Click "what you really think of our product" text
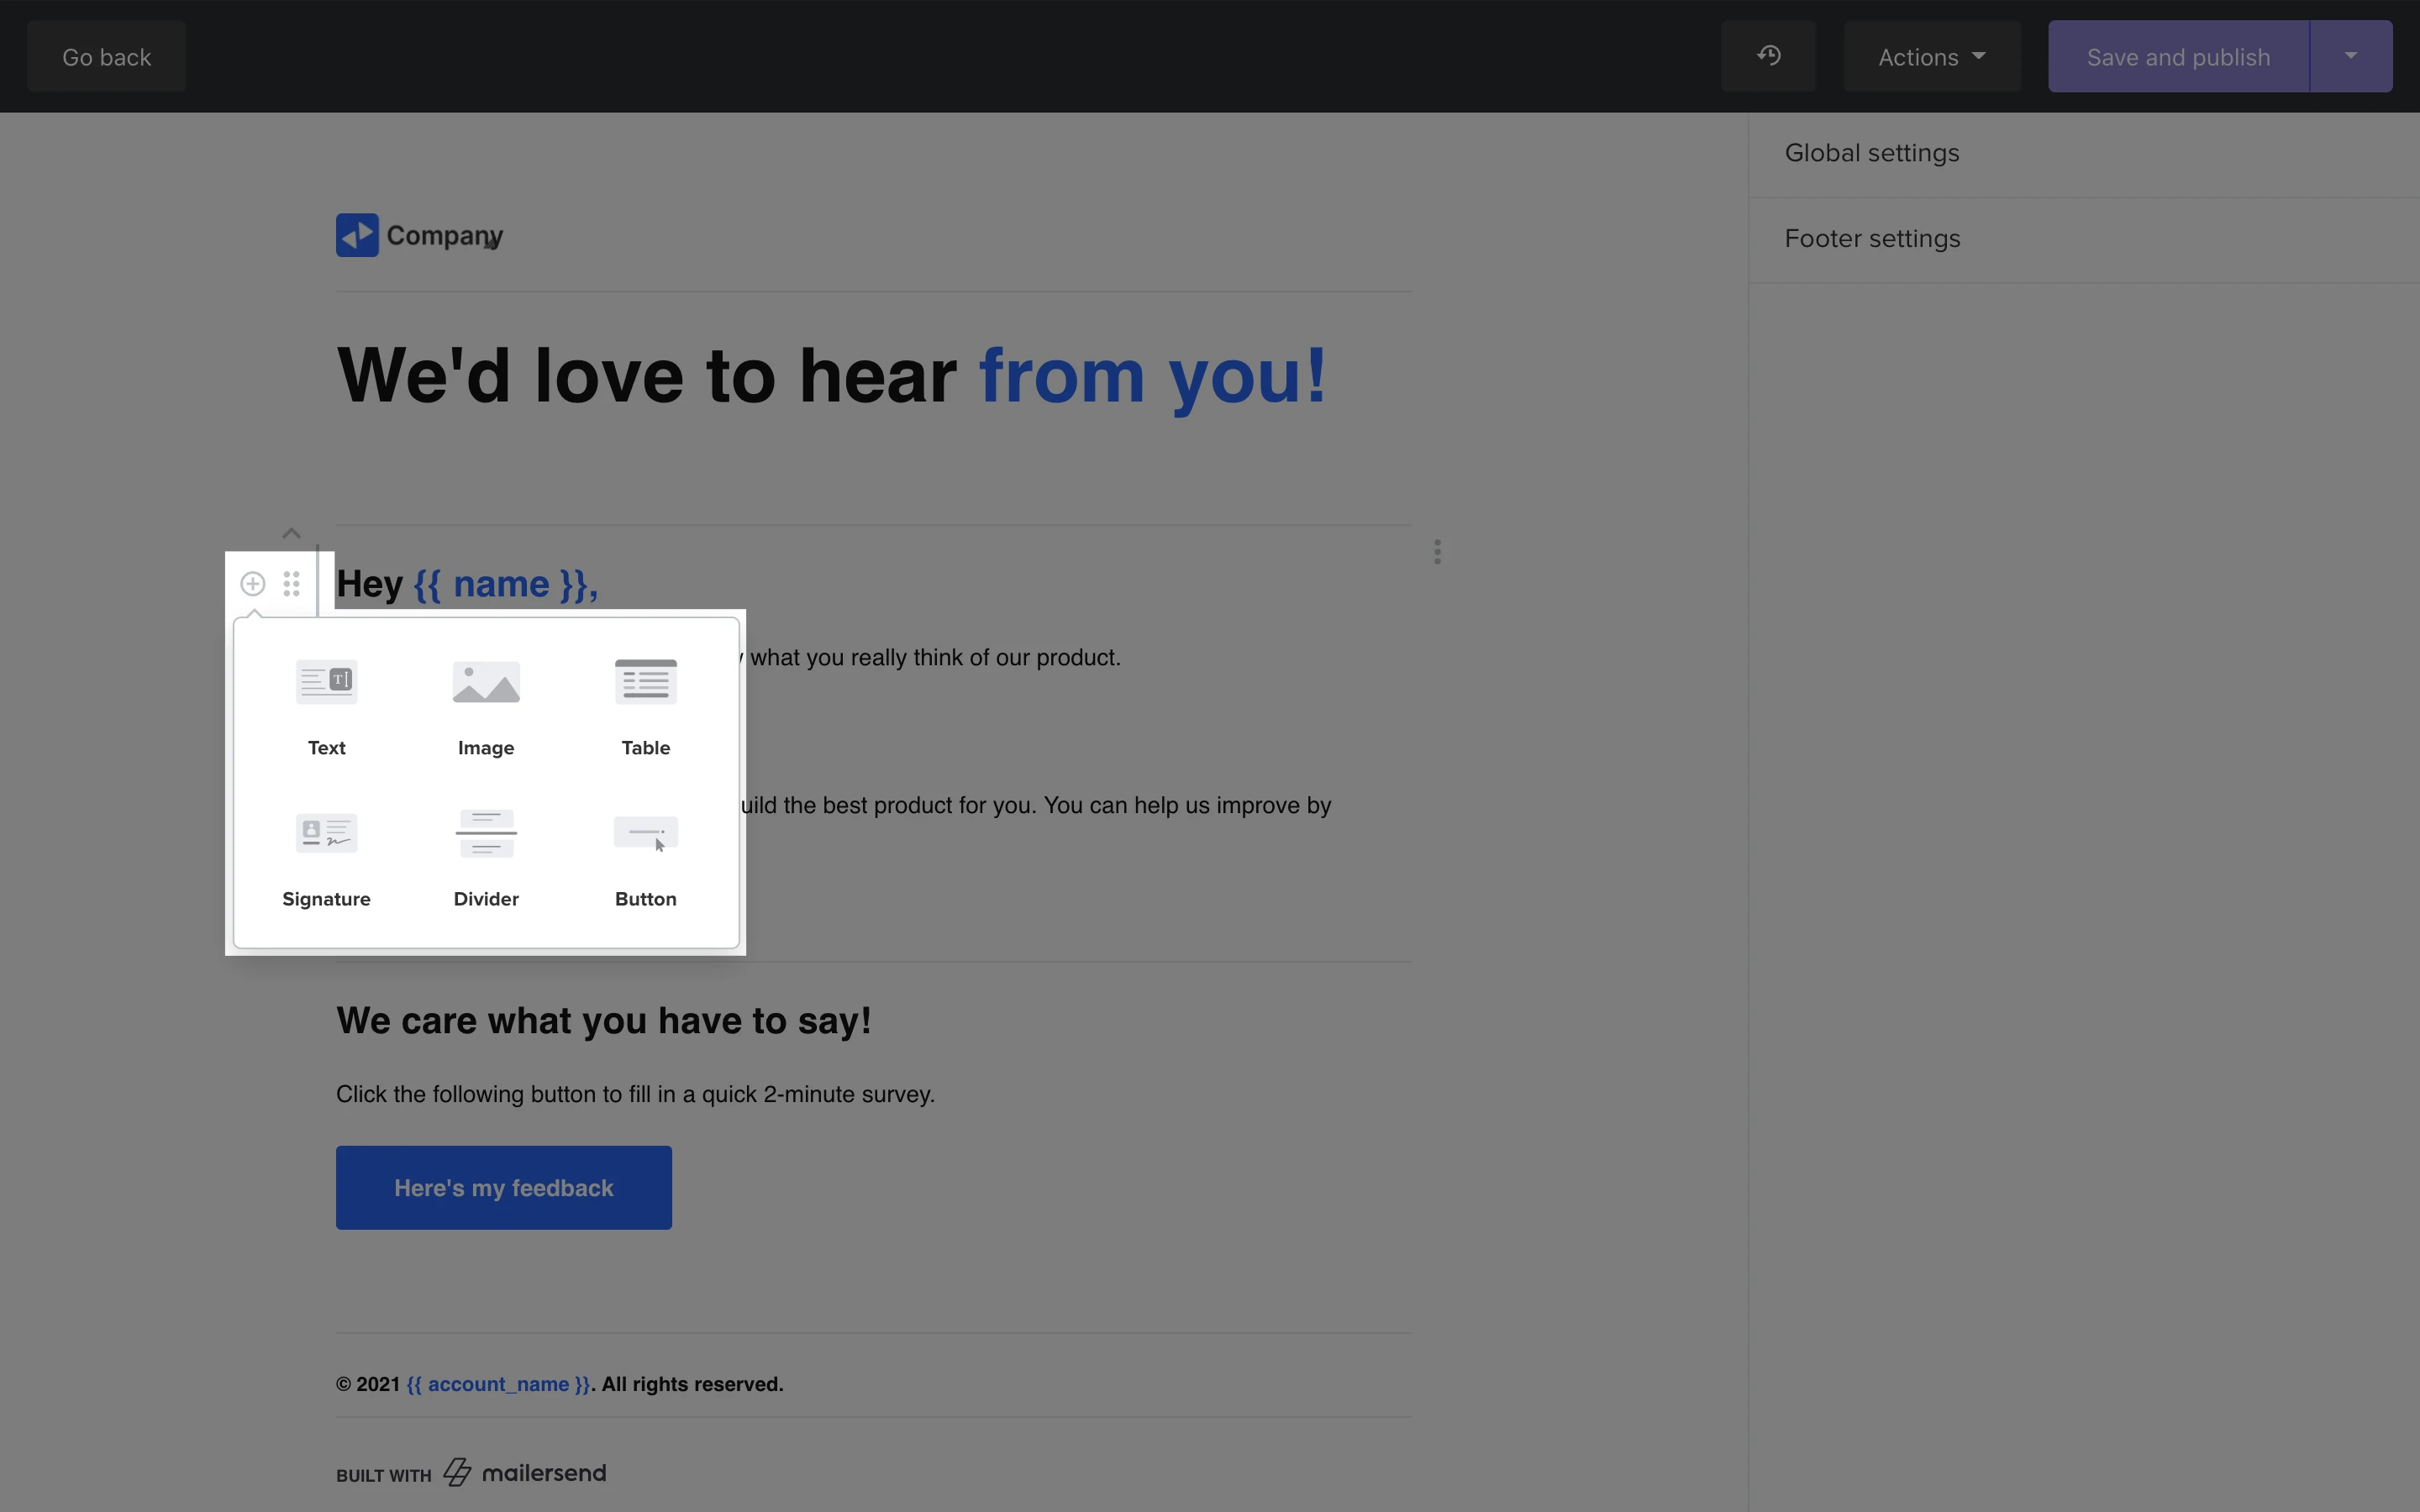 pyautogui.click(x=935, y=658)
